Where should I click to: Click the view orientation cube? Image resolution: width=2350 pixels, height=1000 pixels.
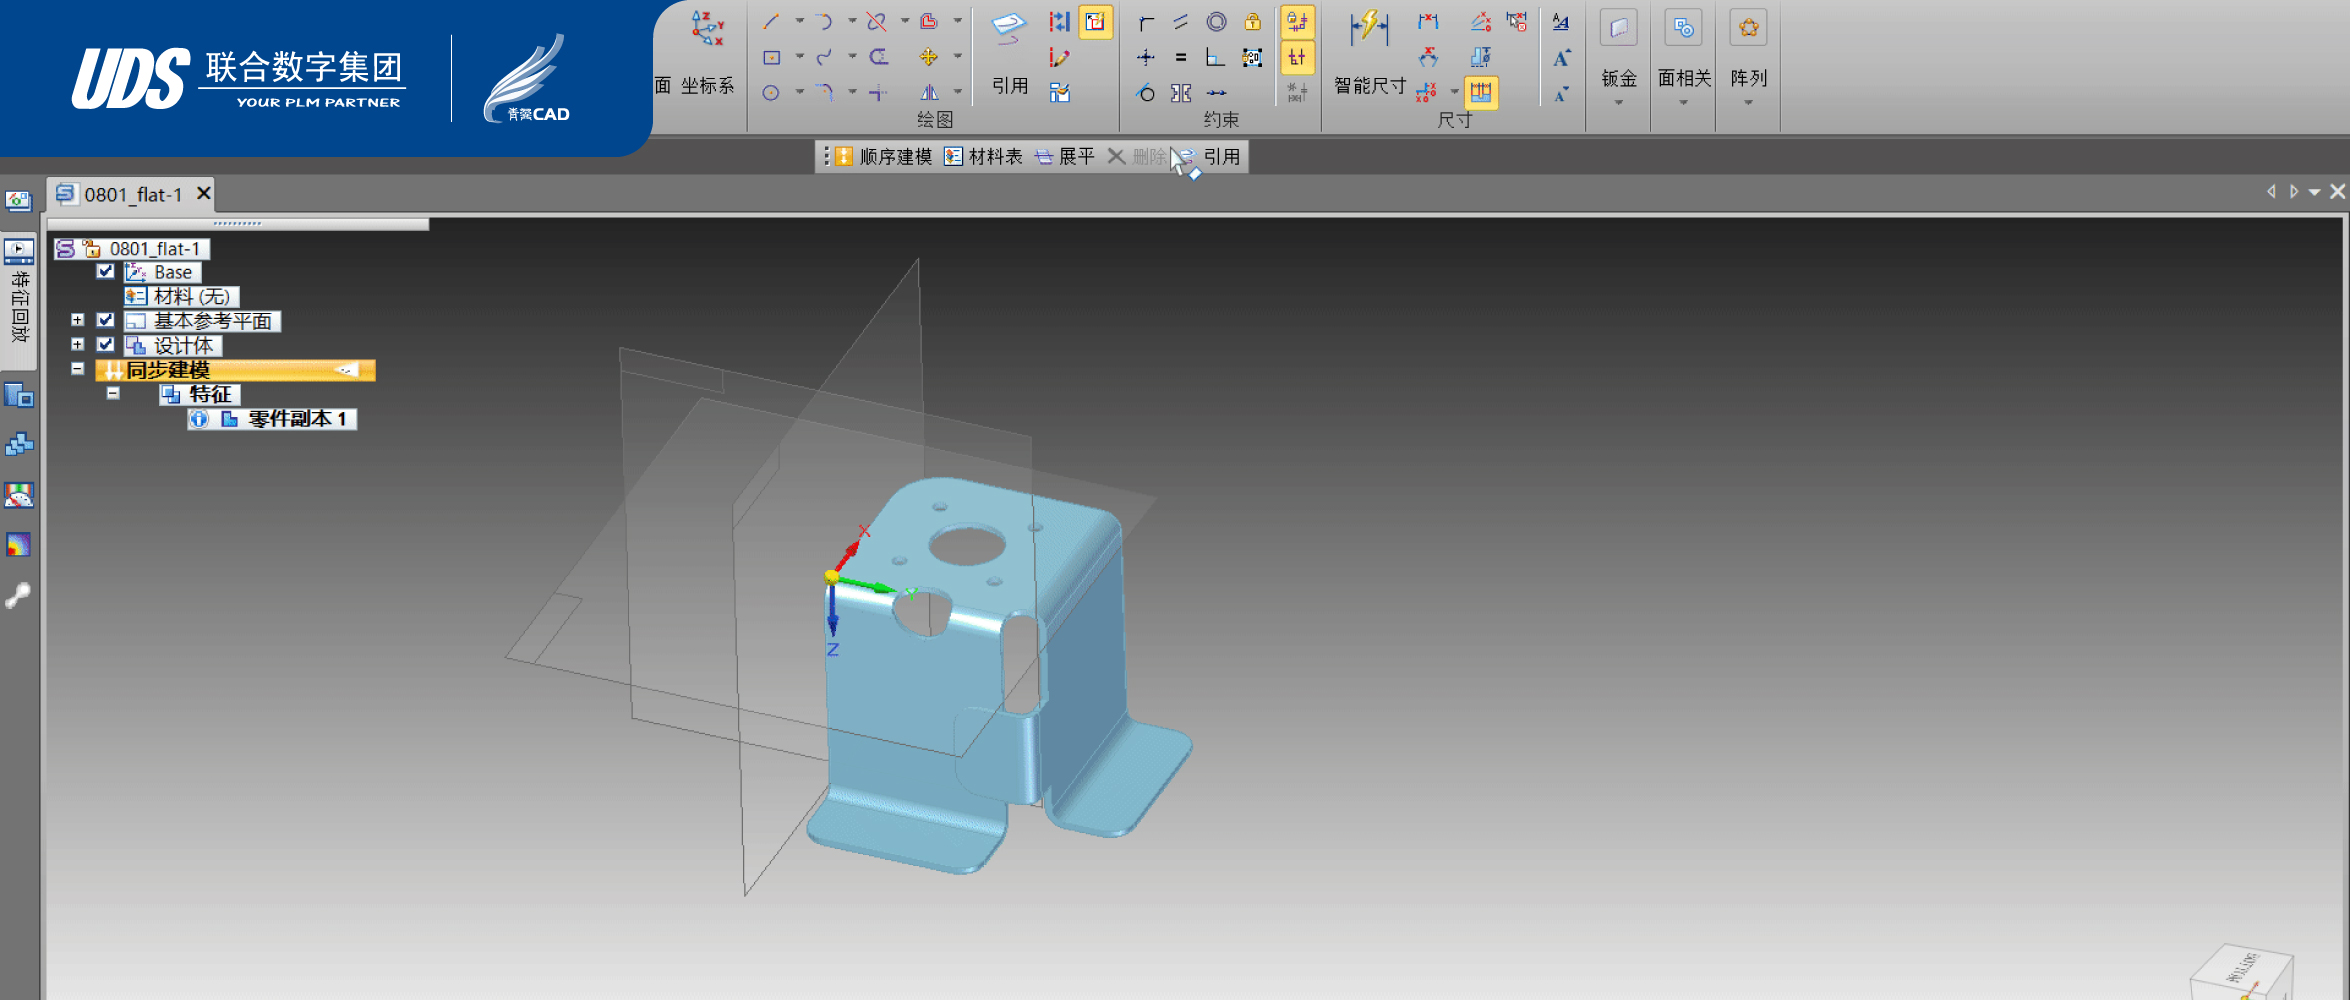click(2242, 972)
